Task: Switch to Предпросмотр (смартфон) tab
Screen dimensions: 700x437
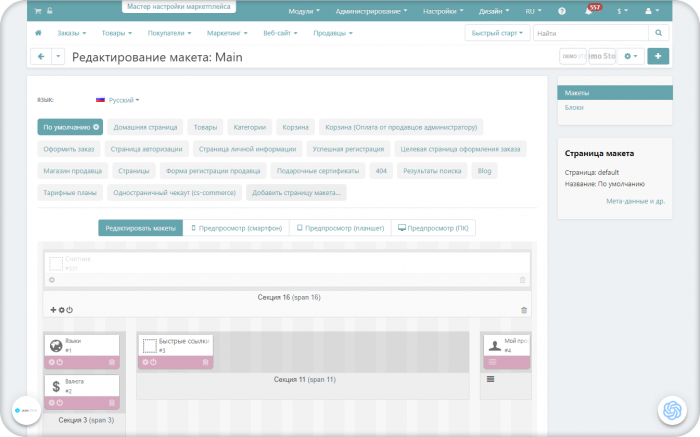Action: (x=236, y=228)
